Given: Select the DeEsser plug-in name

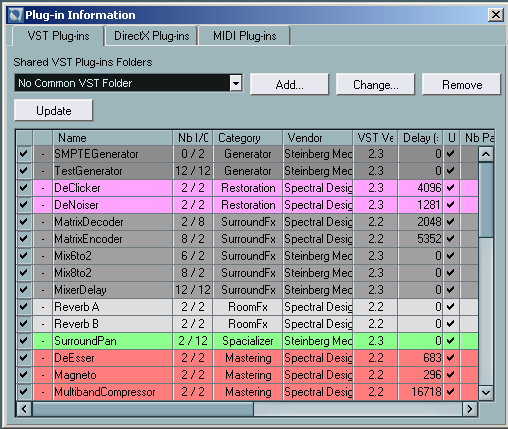Looking at the screenshot, I should 74,358.
